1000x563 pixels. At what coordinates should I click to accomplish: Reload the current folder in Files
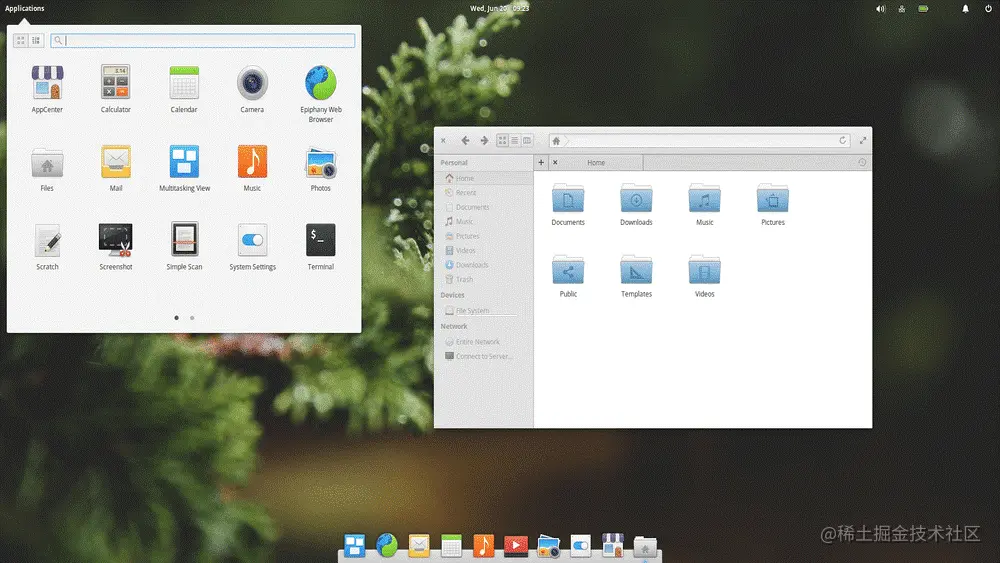click(x=842, y=140)
